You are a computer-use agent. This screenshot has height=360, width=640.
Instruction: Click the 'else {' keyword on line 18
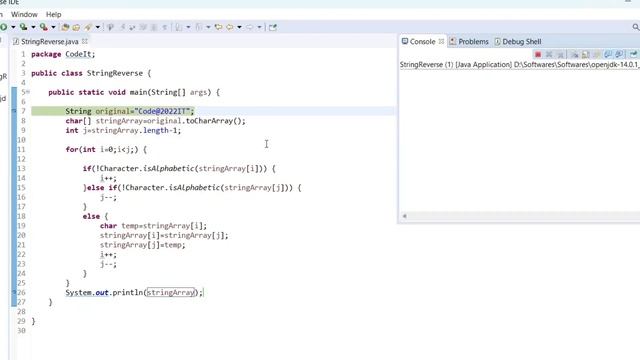tap(96, 216)
